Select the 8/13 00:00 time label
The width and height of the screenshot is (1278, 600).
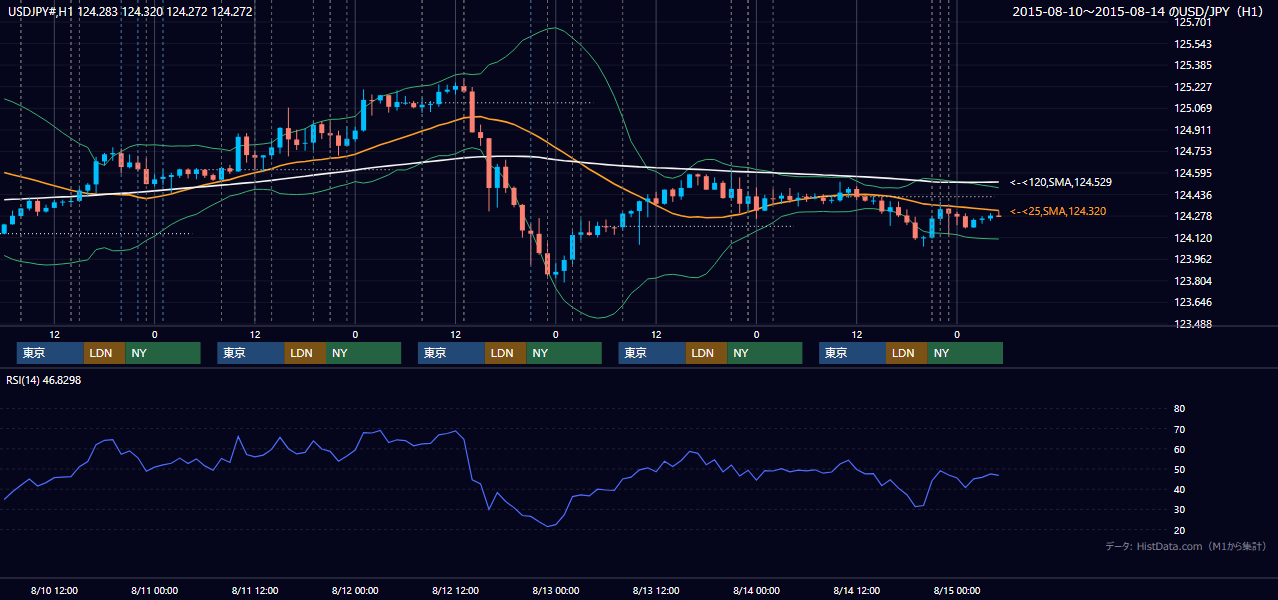[x=556, y=590]
